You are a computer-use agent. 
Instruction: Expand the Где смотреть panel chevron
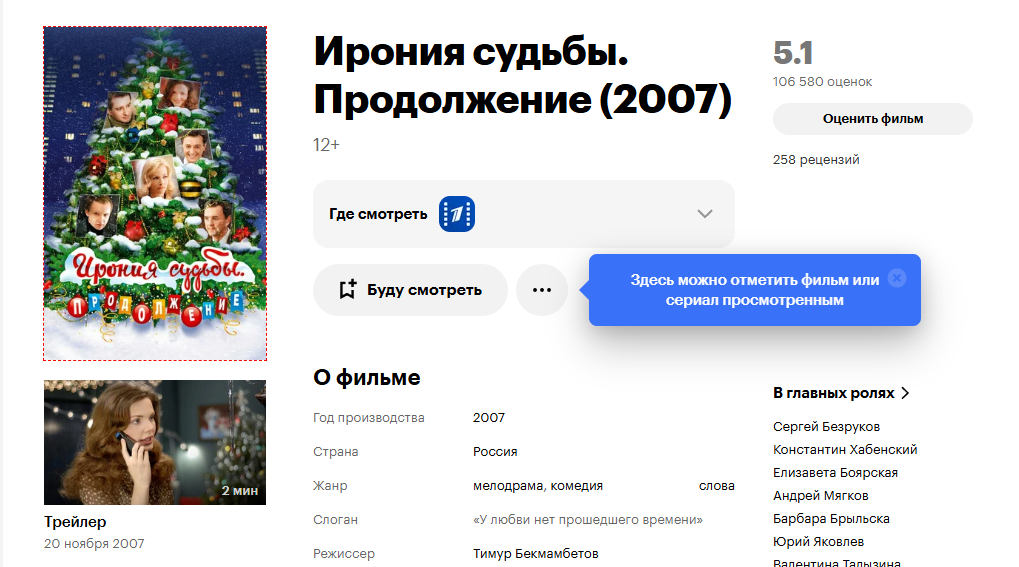pos(705,214)
